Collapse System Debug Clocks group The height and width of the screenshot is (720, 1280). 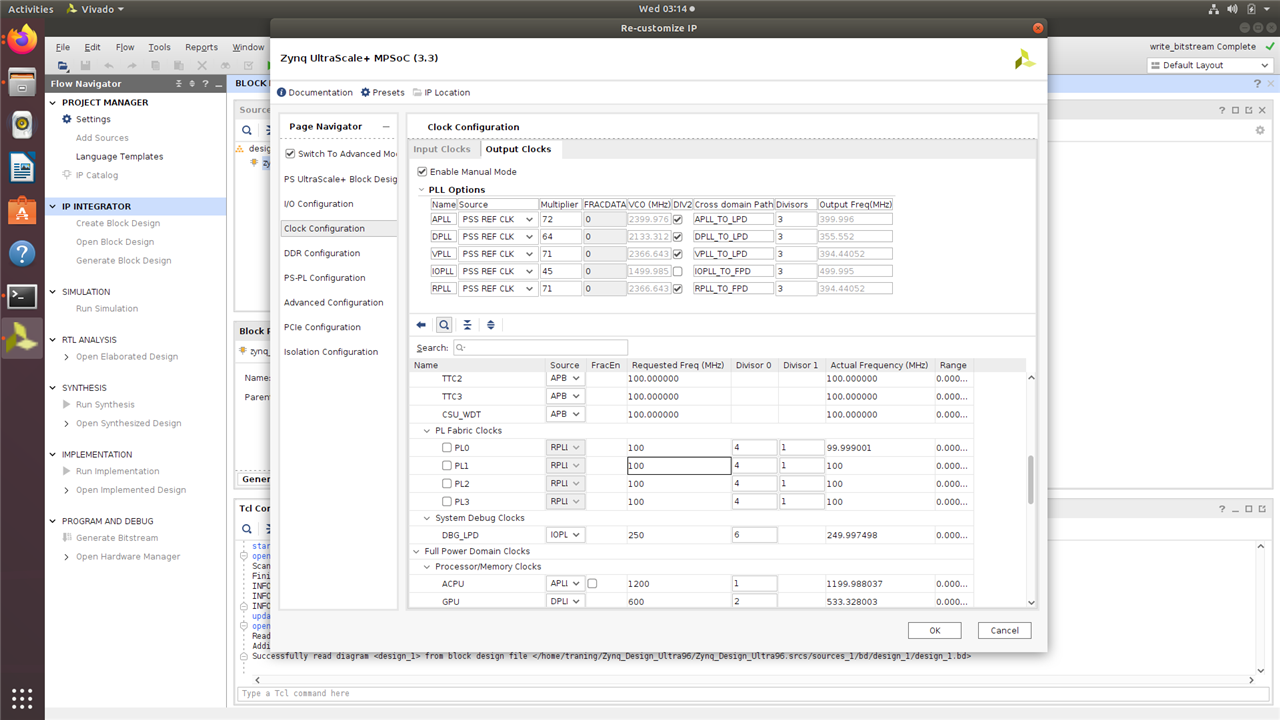(x=428, y=518)
